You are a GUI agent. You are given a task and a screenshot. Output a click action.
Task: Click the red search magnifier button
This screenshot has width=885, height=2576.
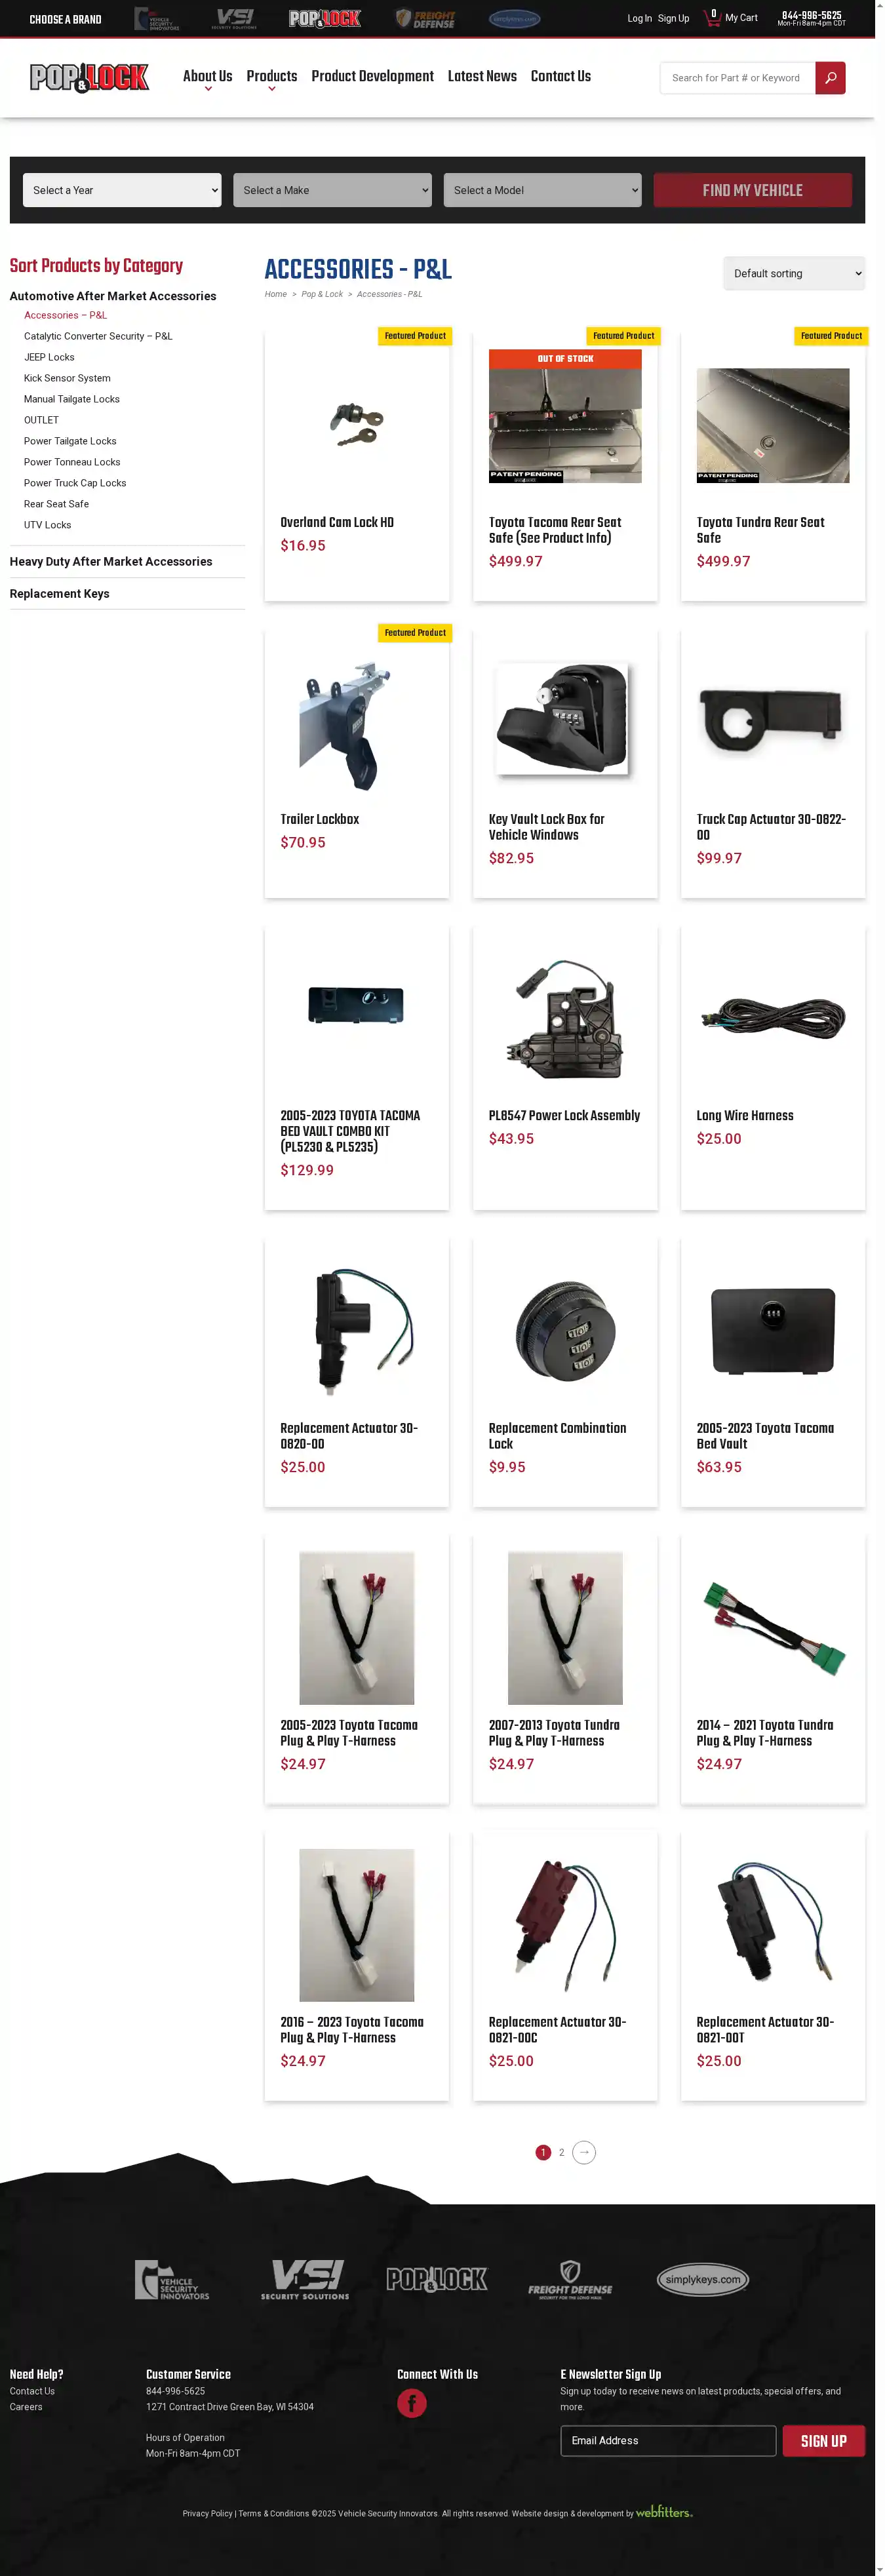(830, 78)
